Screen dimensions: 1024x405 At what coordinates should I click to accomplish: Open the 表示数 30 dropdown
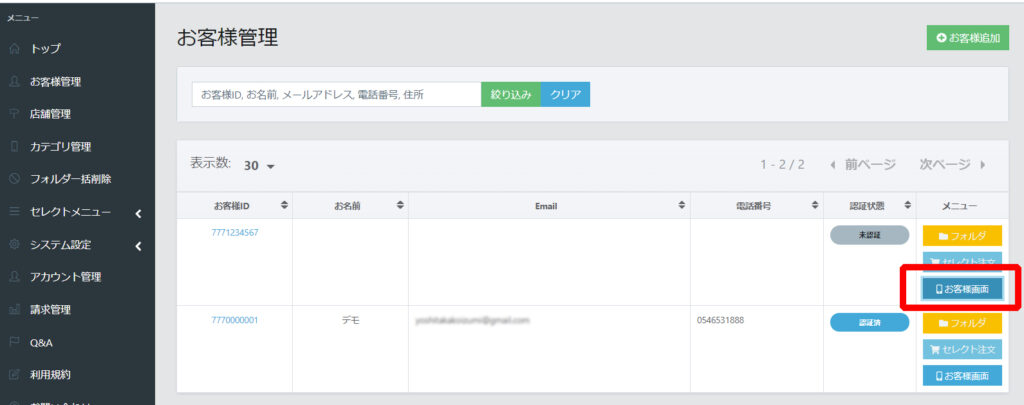tap(259, 165)
